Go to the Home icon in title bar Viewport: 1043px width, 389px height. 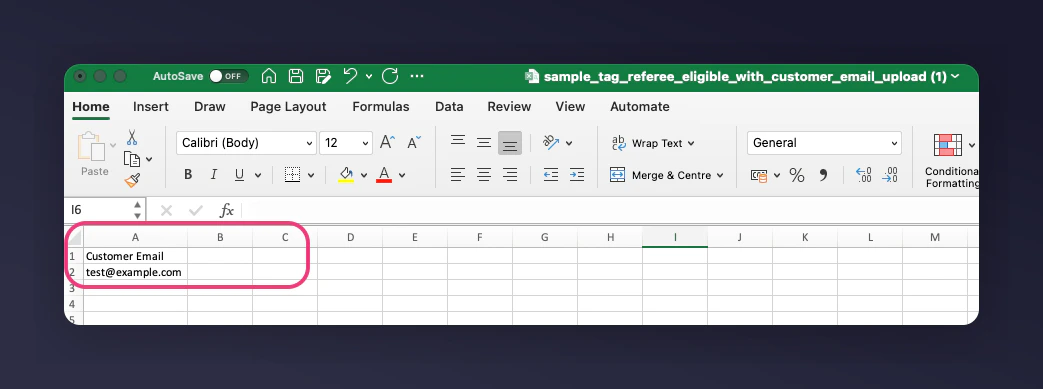click(x=269, y=76)
